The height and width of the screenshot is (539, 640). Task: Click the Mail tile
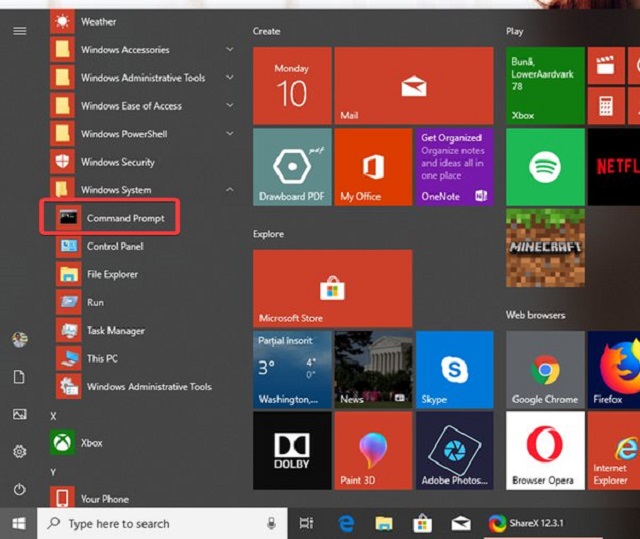pos(414,86)
